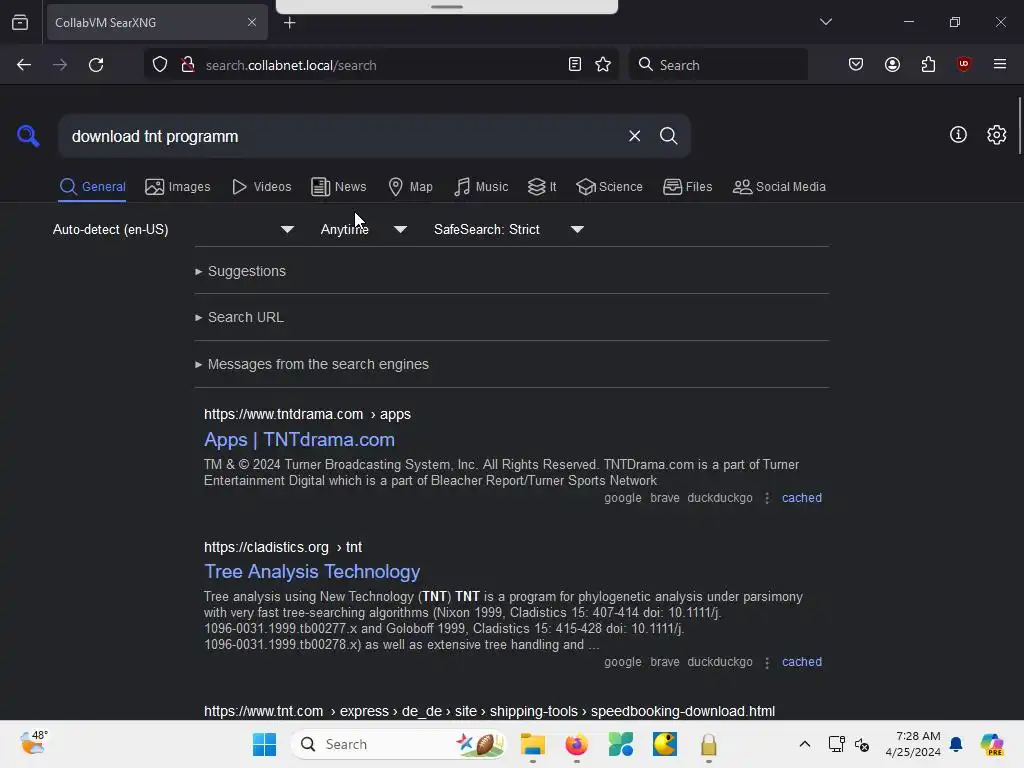This screenshot has height=768, width=1024.
Task: Open the list all tabs chevron
Action: click(x=825, y=22)
